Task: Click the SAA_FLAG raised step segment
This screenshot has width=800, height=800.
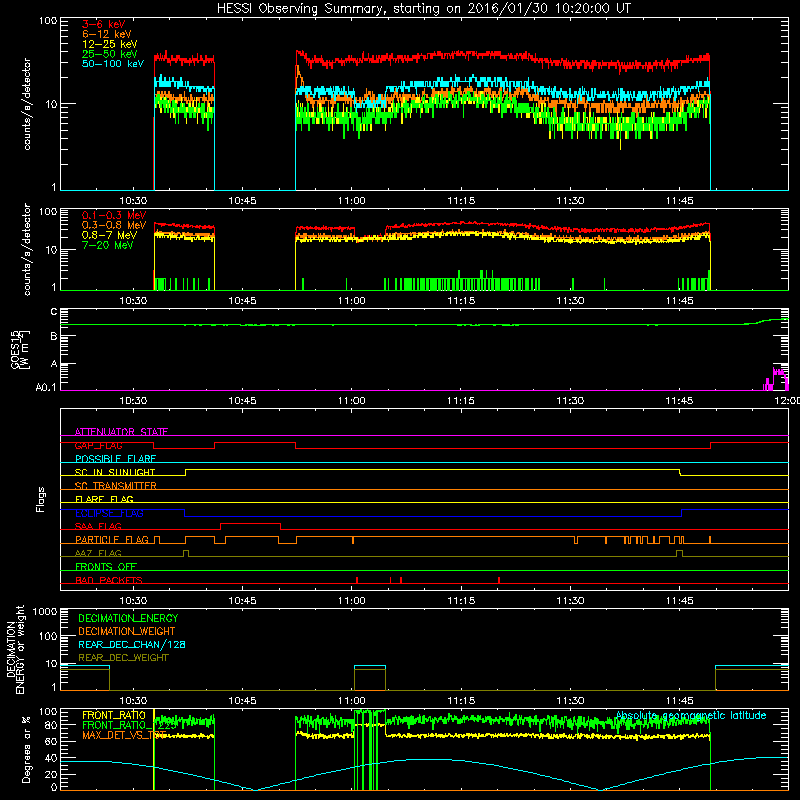Action: click(x=251, y=523)
